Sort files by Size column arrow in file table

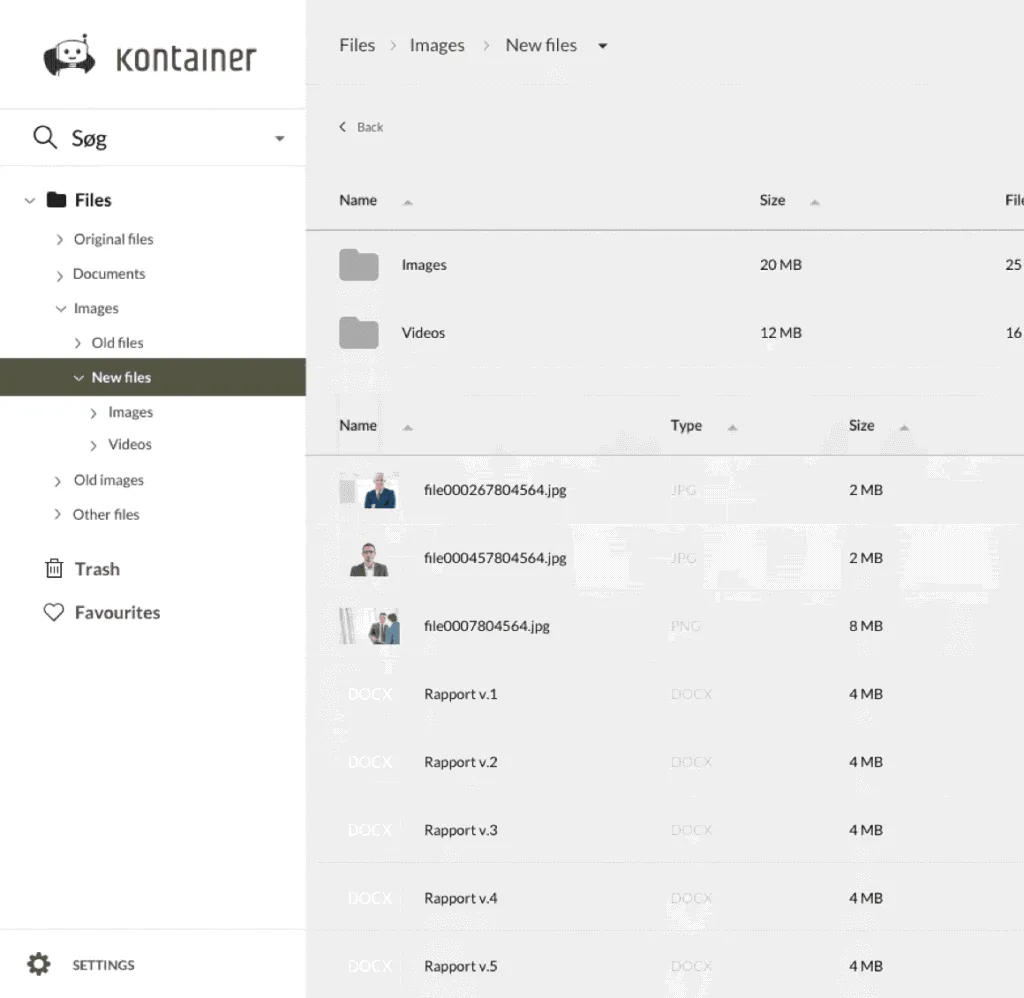pyautogui.click(x=904, y=428)
